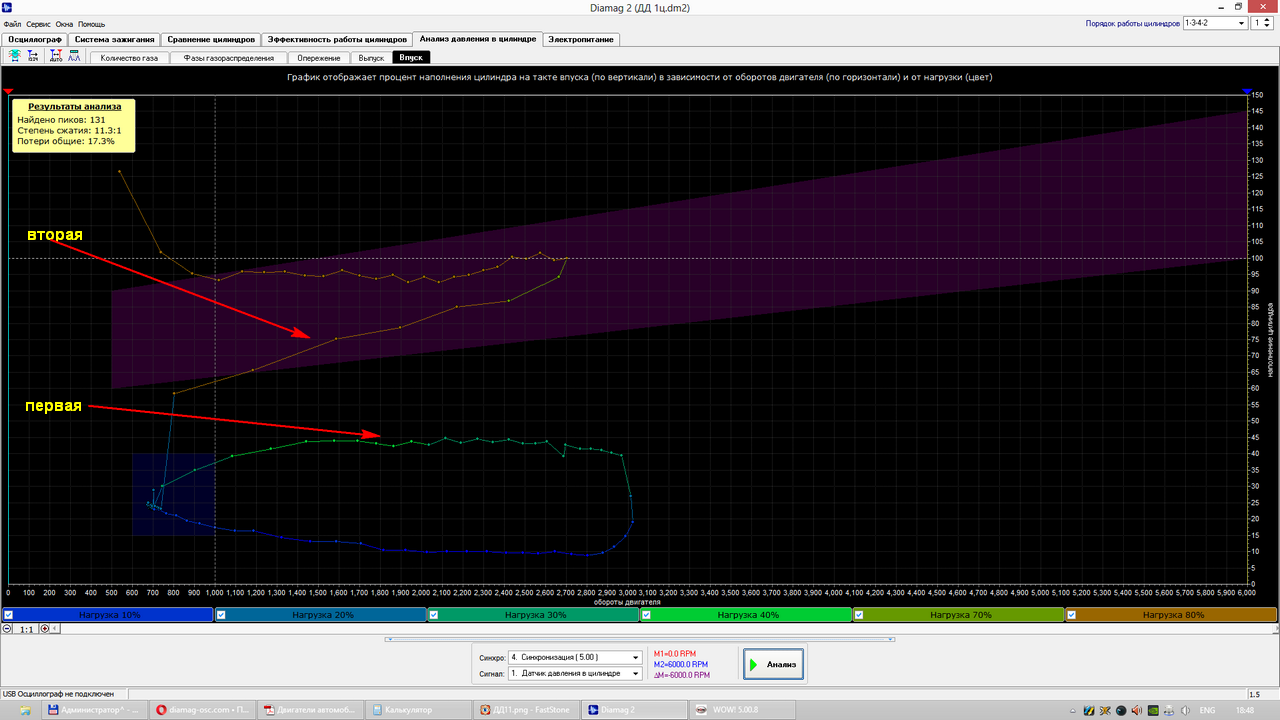Click the blue M2 marker at chart top-right
Screen dimensions: 1280x720
(1246, 91)
